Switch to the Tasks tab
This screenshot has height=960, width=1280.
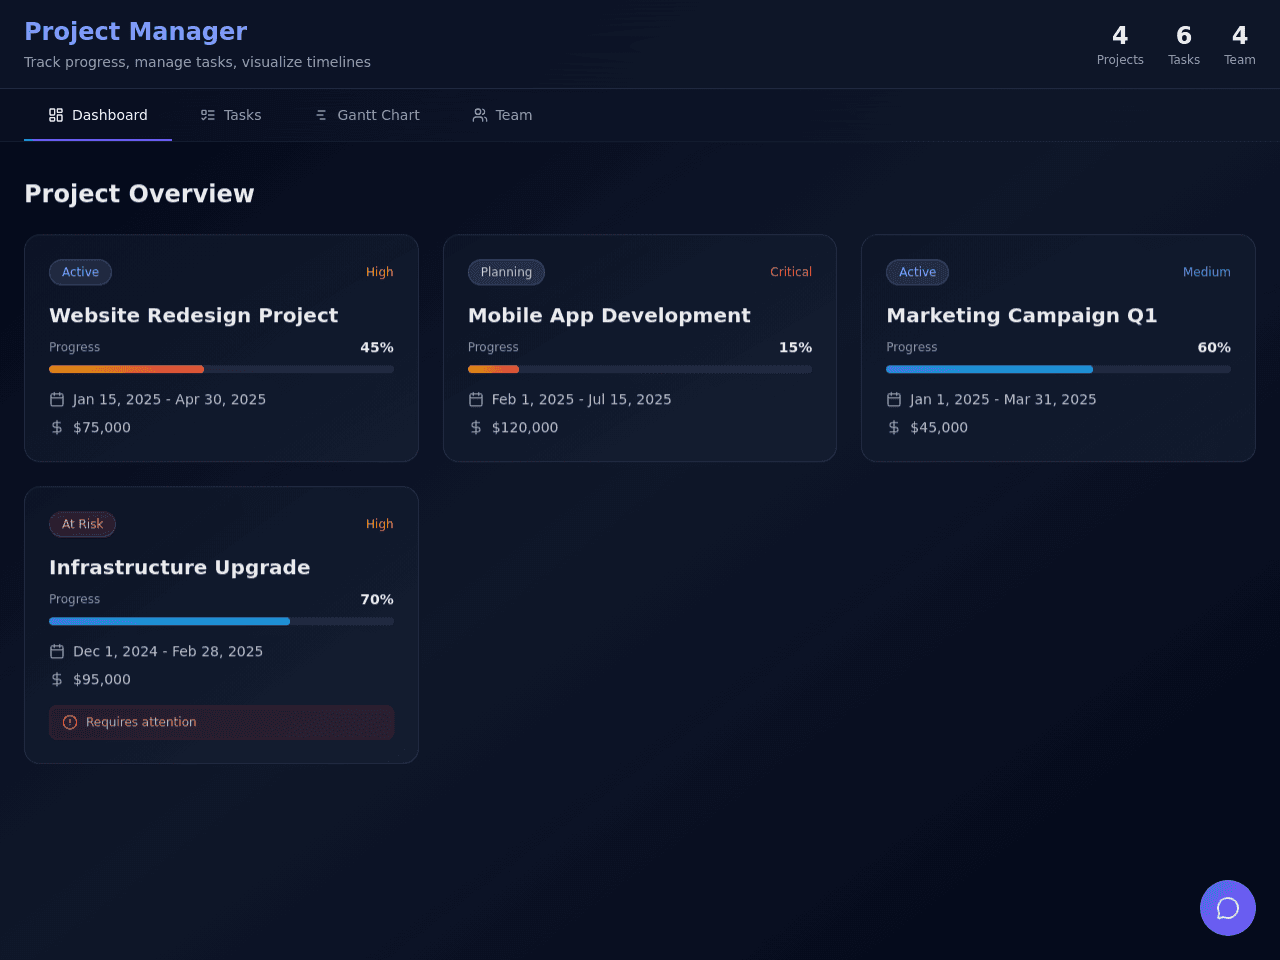click(231, 115)
